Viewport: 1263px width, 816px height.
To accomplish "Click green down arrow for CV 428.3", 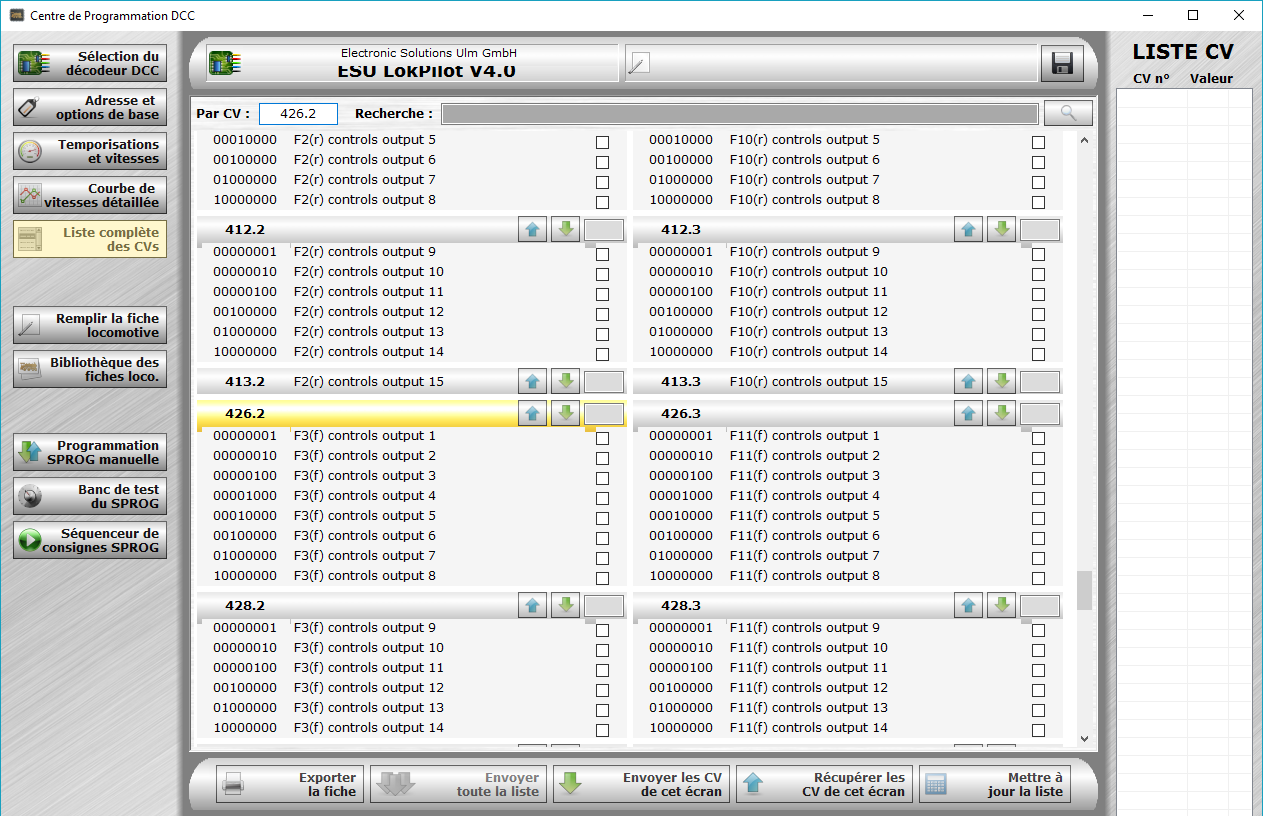I will 1001,606.
